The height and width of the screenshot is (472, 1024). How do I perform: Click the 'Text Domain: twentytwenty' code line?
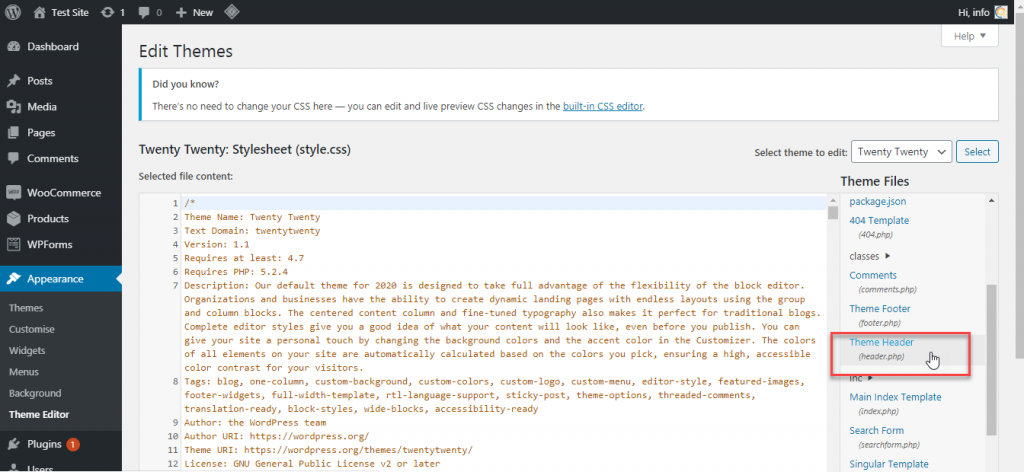click(252, 230)
